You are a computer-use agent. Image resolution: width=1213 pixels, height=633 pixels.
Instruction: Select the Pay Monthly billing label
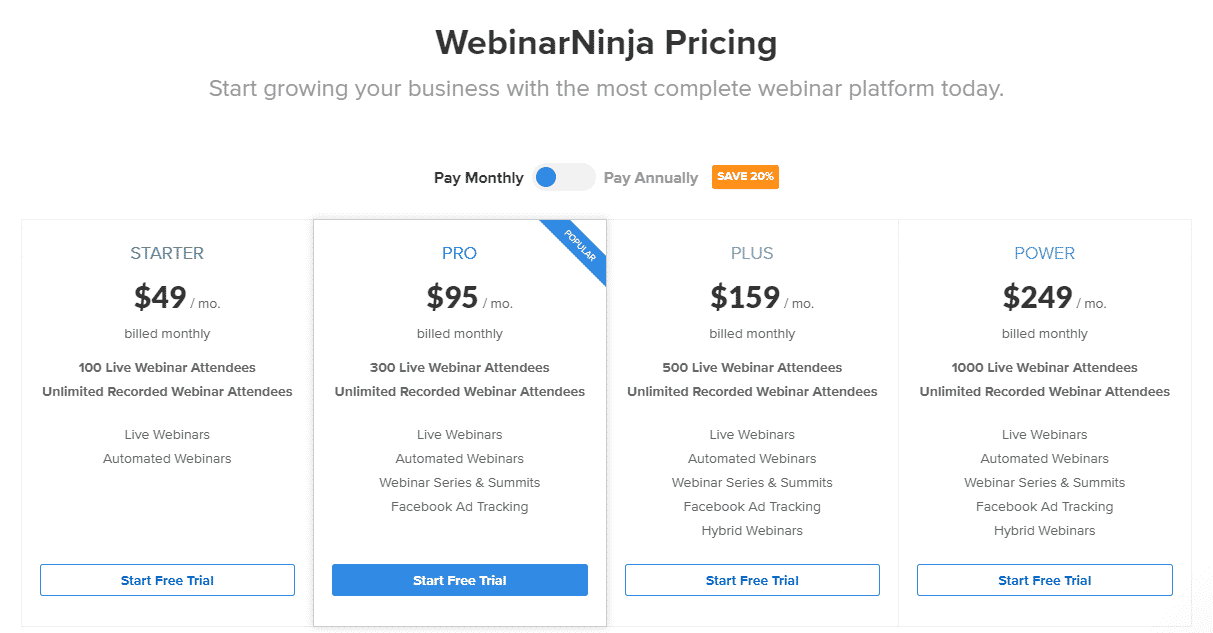pos(479,178)
